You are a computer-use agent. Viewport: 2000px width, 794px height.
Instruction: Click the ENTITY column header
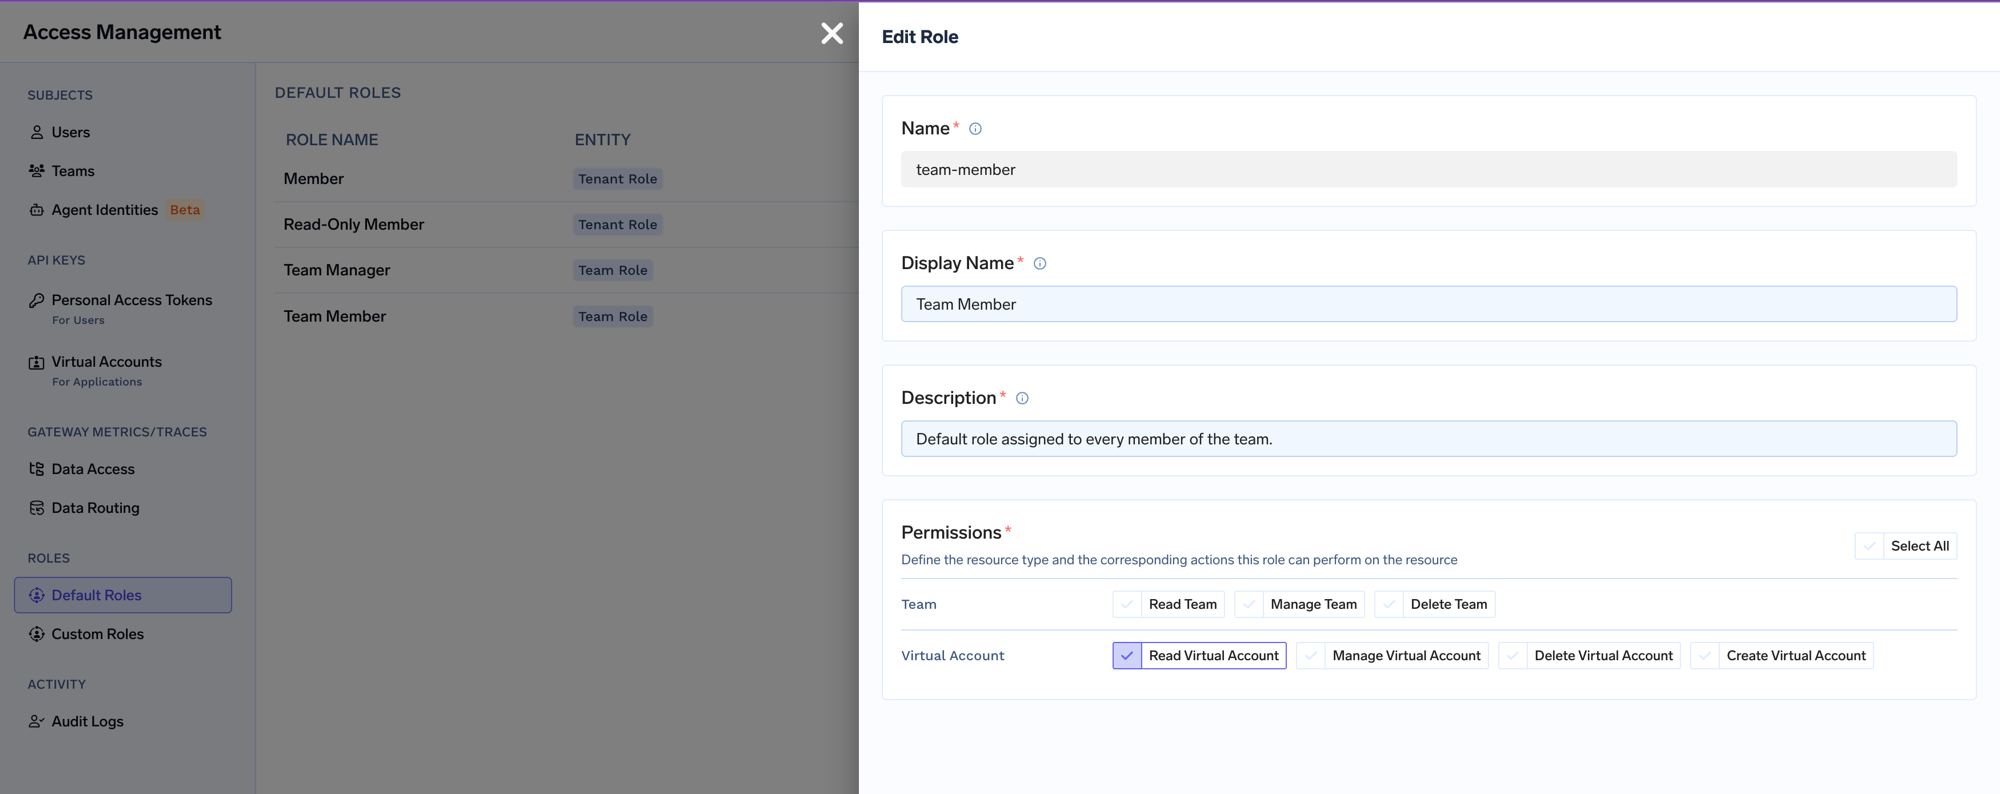(x=602, y=140)
